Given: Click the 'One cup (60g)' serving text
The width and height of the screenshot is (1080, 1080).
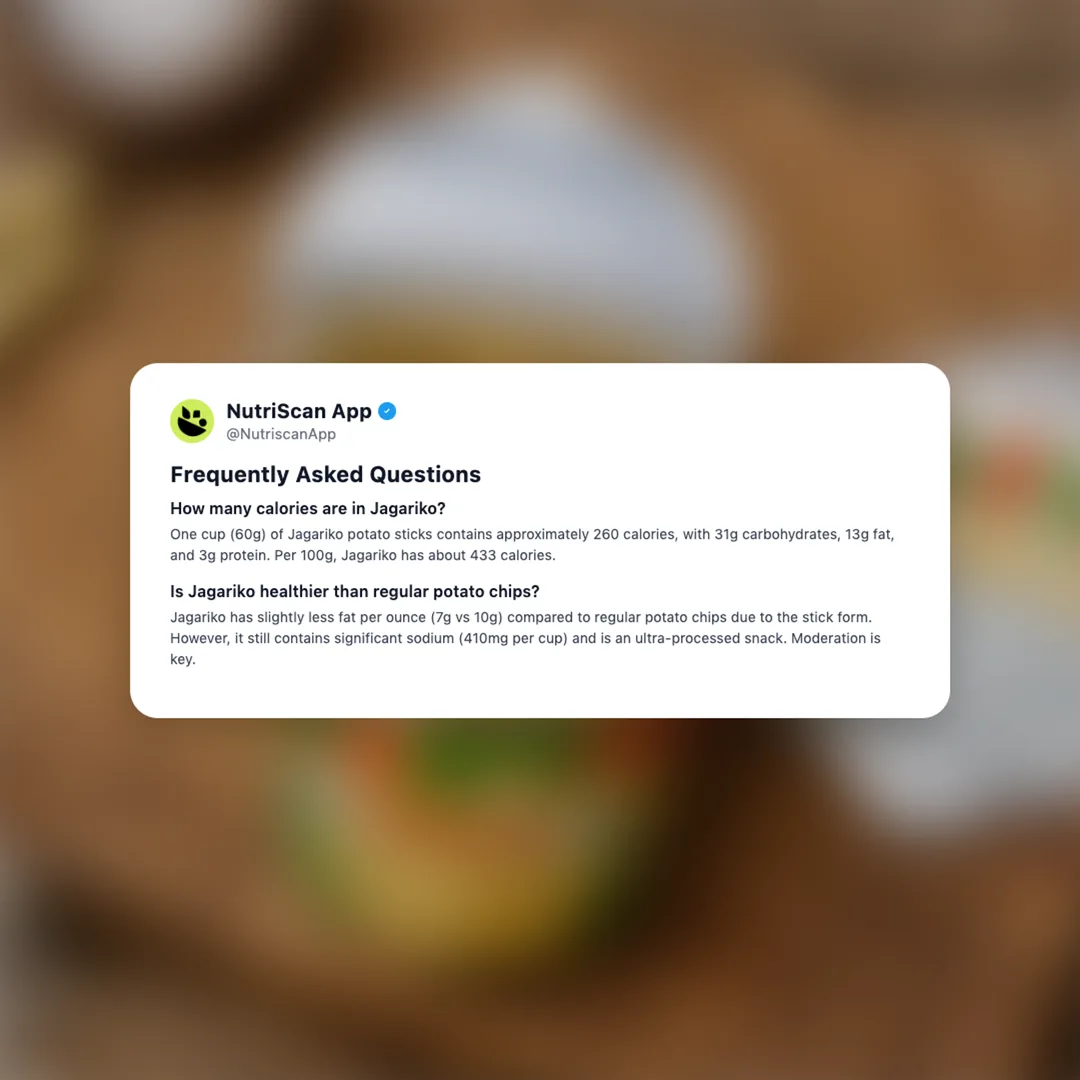Looking at the screenshot, I should [x=218, y=534].
